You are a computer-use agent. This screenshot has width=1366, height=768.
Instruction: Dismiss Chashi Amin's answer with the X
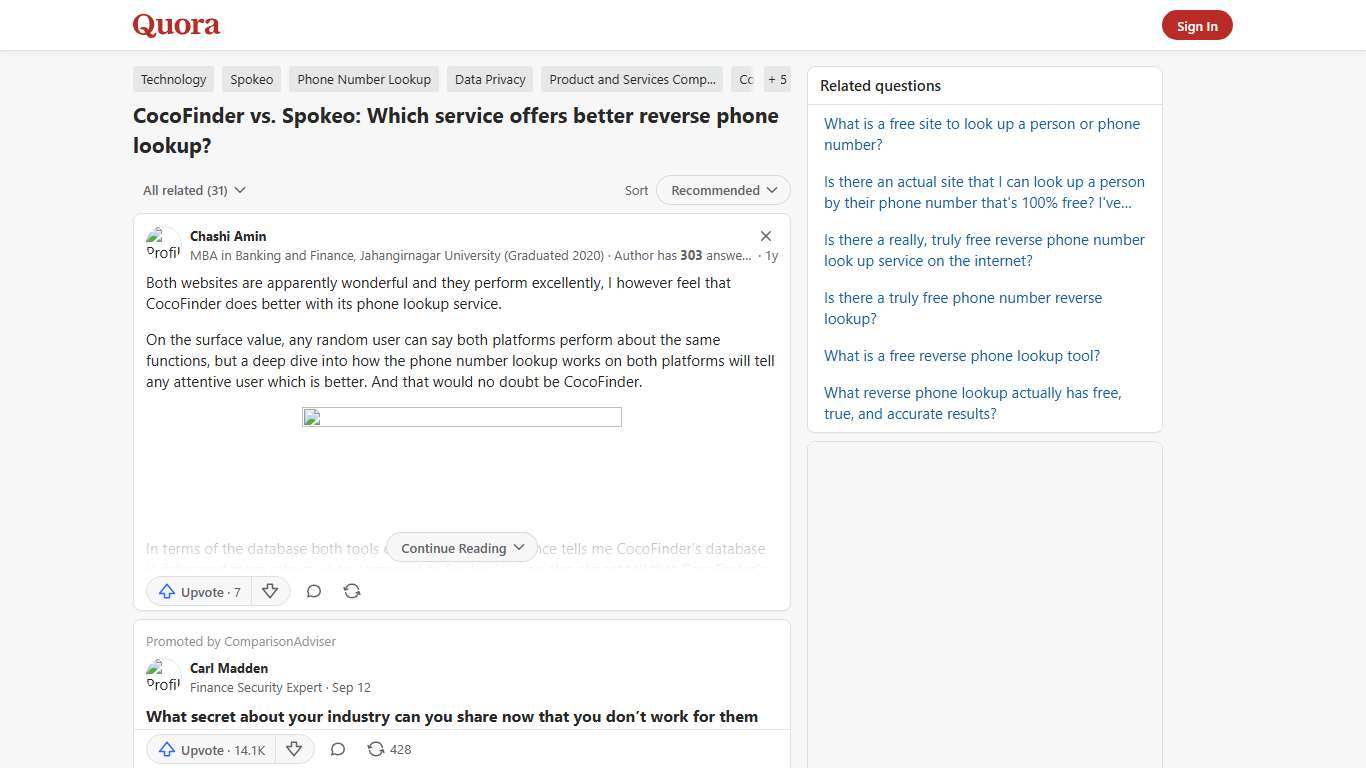pos(766,236)
